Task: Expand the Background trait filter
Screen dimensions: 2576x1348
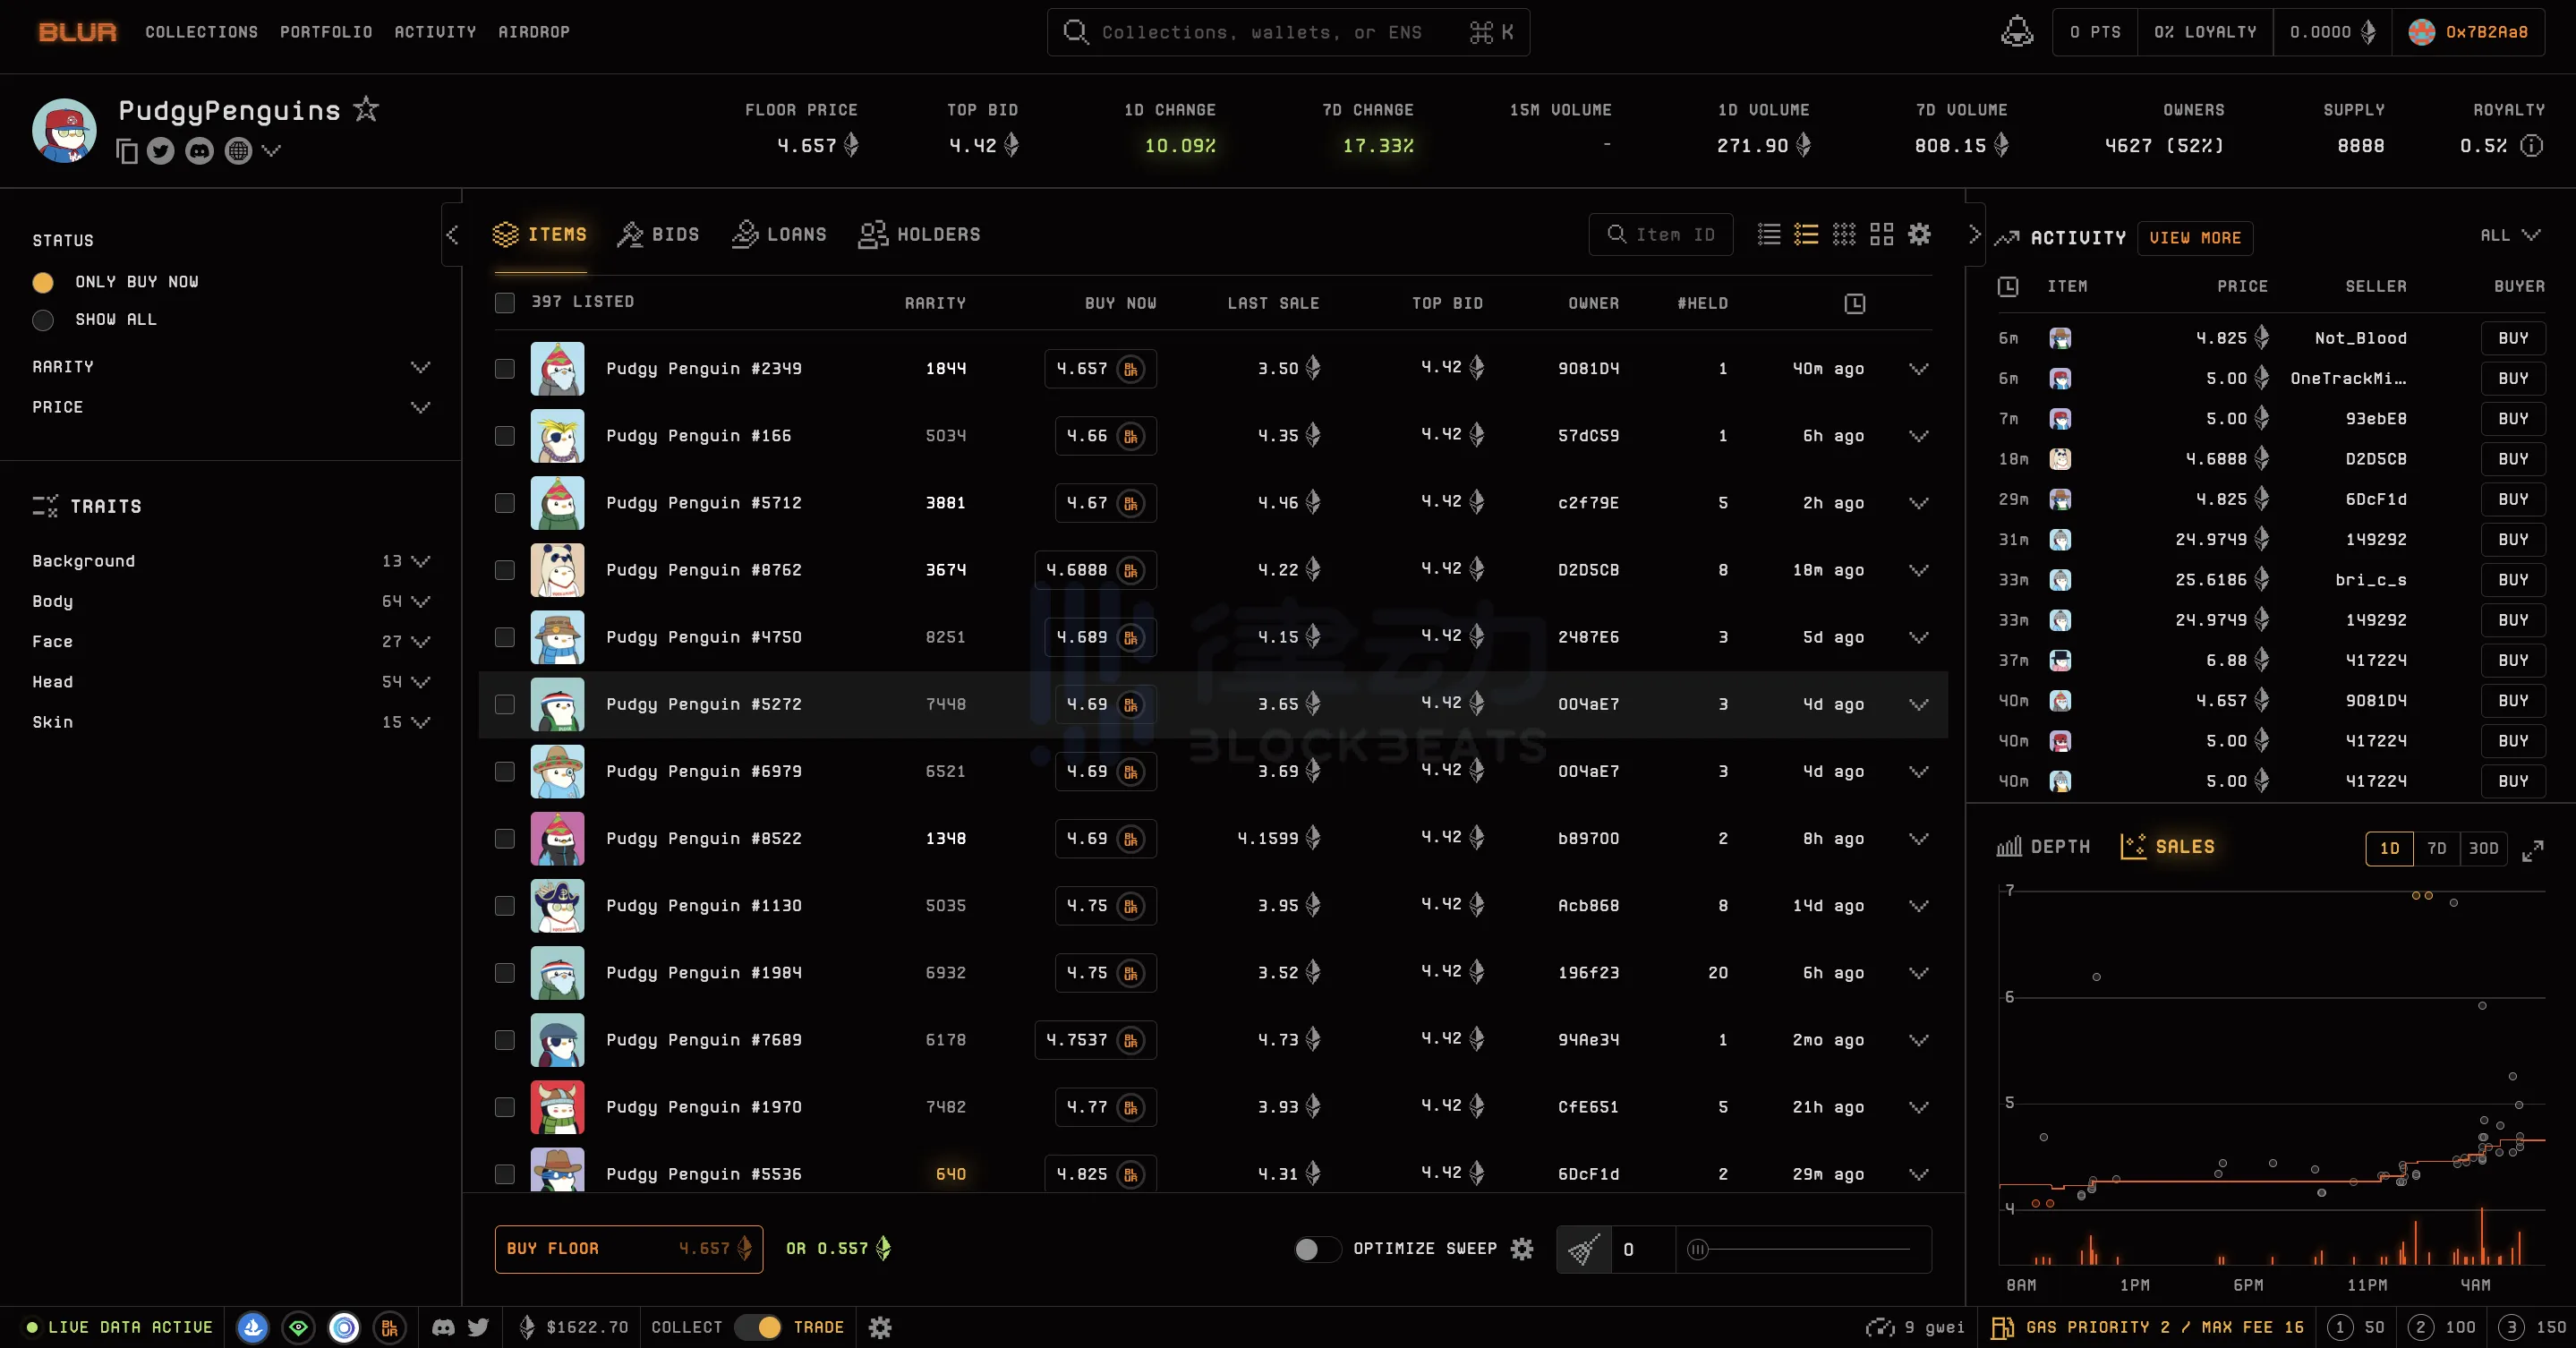Action: click(420, 561)
